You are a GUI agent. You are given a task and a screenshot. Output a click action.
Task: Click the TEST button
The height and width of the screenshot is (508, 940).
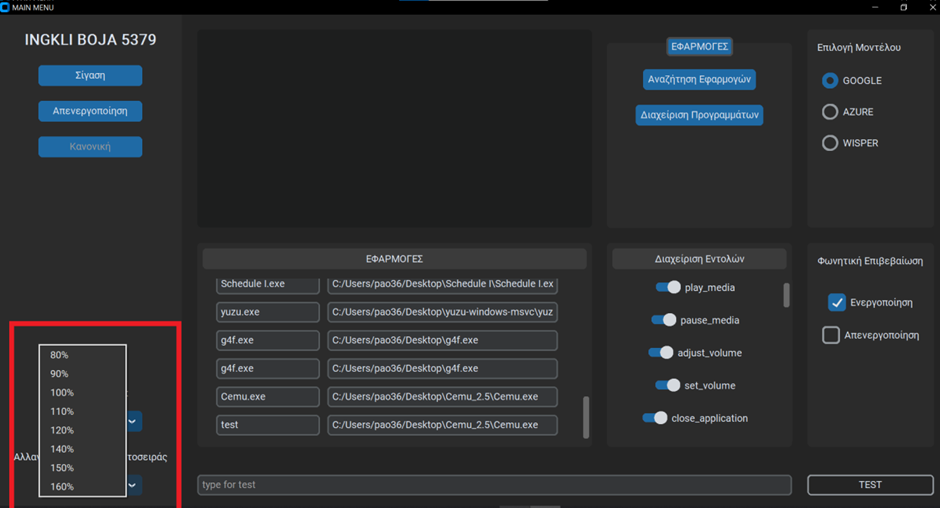[x=870, y=485]
